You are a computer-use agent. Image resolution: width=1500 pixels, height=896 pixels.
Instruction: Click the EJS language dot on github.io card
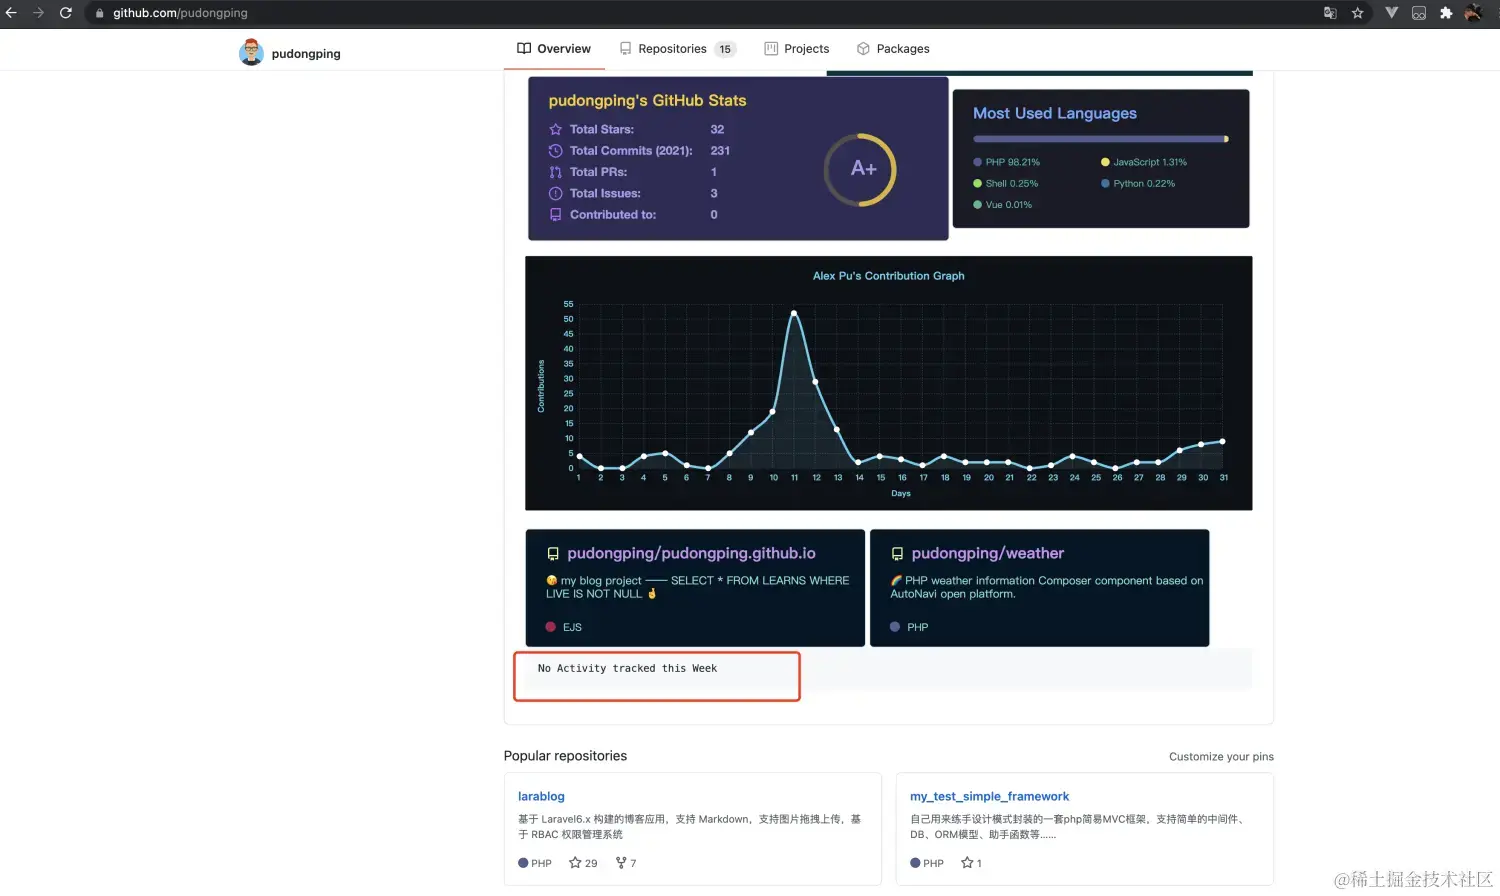[550, 627]
